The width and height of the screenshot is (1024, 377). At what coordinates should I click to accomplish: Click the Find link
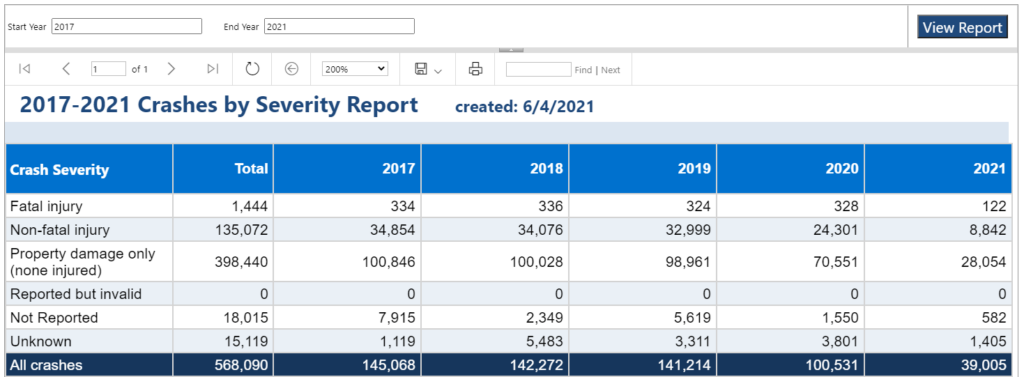point(583,70)
